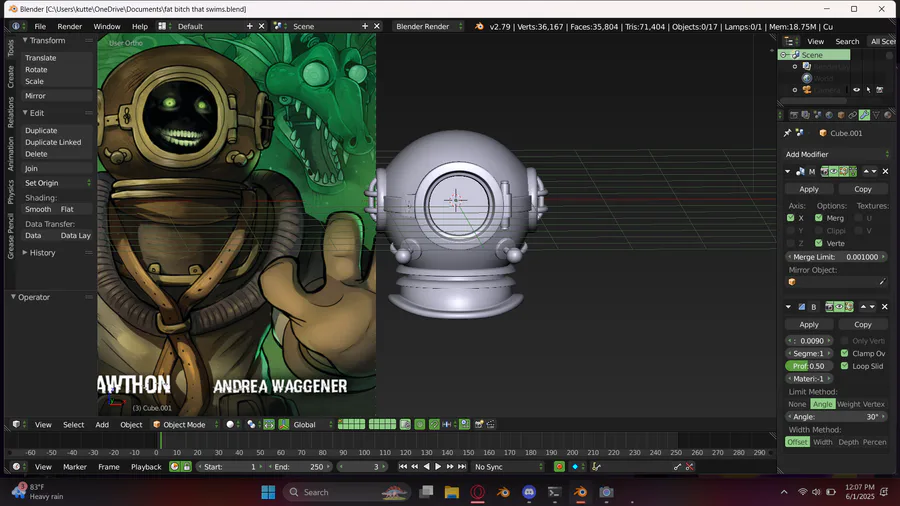Click the OpenGL render animation clapper icon
Image resolution: width=900 pixels, height=506 pixels.
pyautogui.click(x=491, y=425)
